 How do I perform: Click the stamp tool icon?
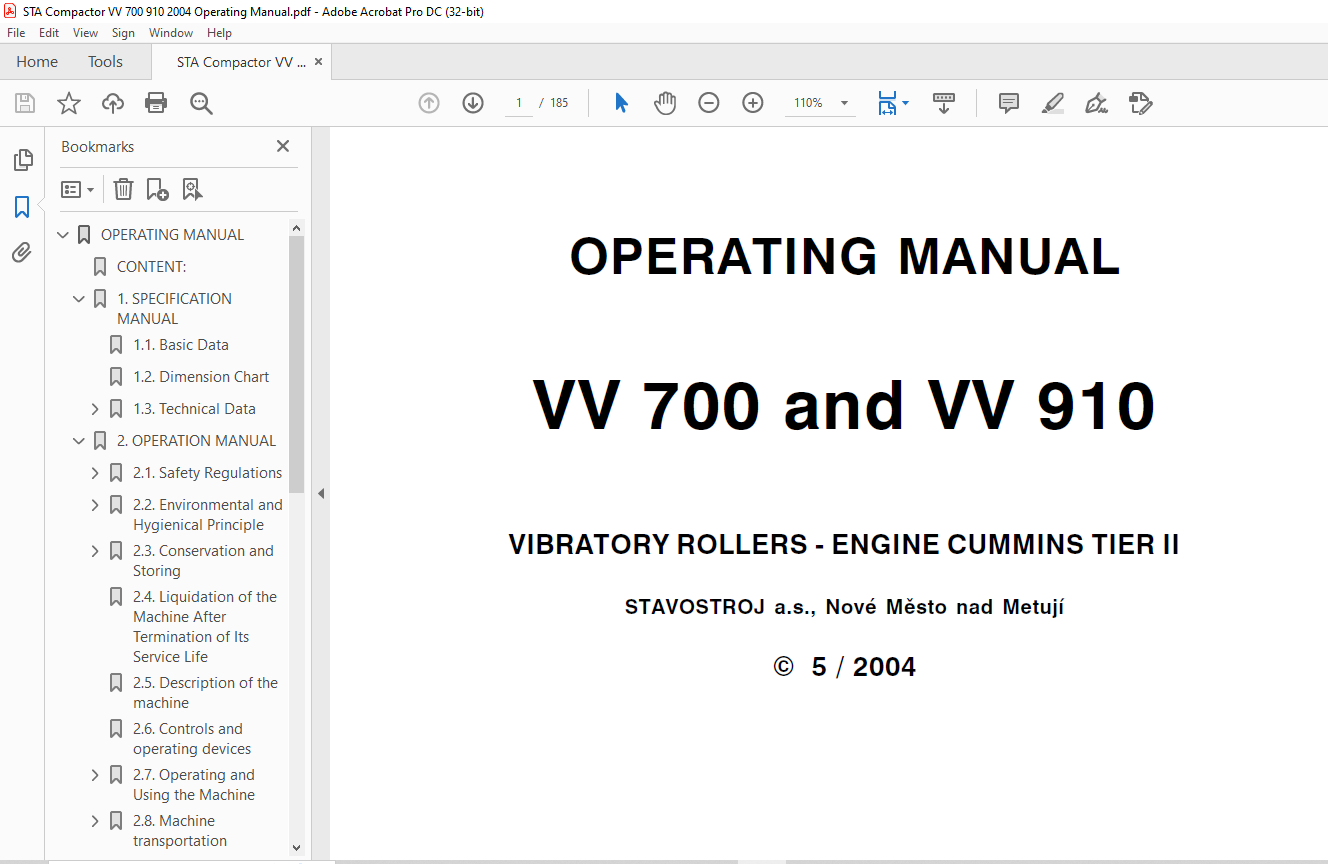click(x=1140, y=103)
